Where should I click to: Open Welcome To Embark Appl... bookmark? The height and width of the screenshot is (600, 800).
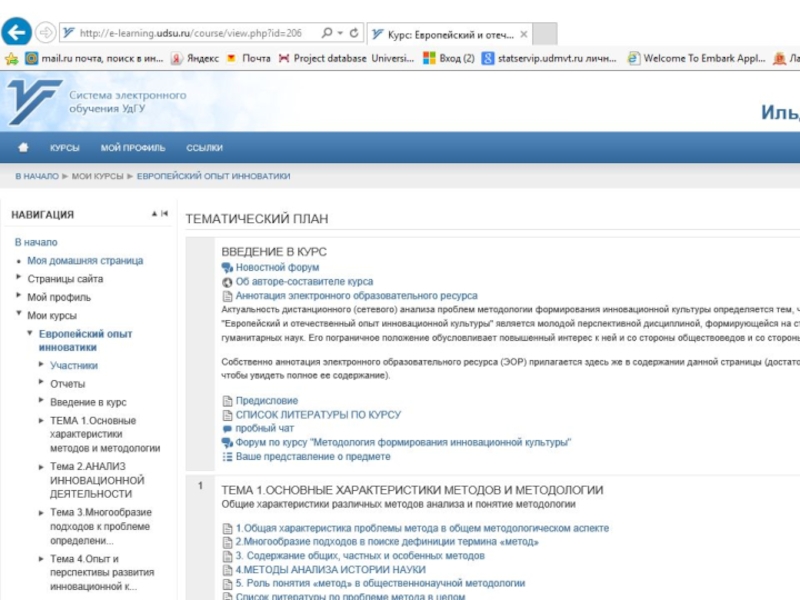696,59
